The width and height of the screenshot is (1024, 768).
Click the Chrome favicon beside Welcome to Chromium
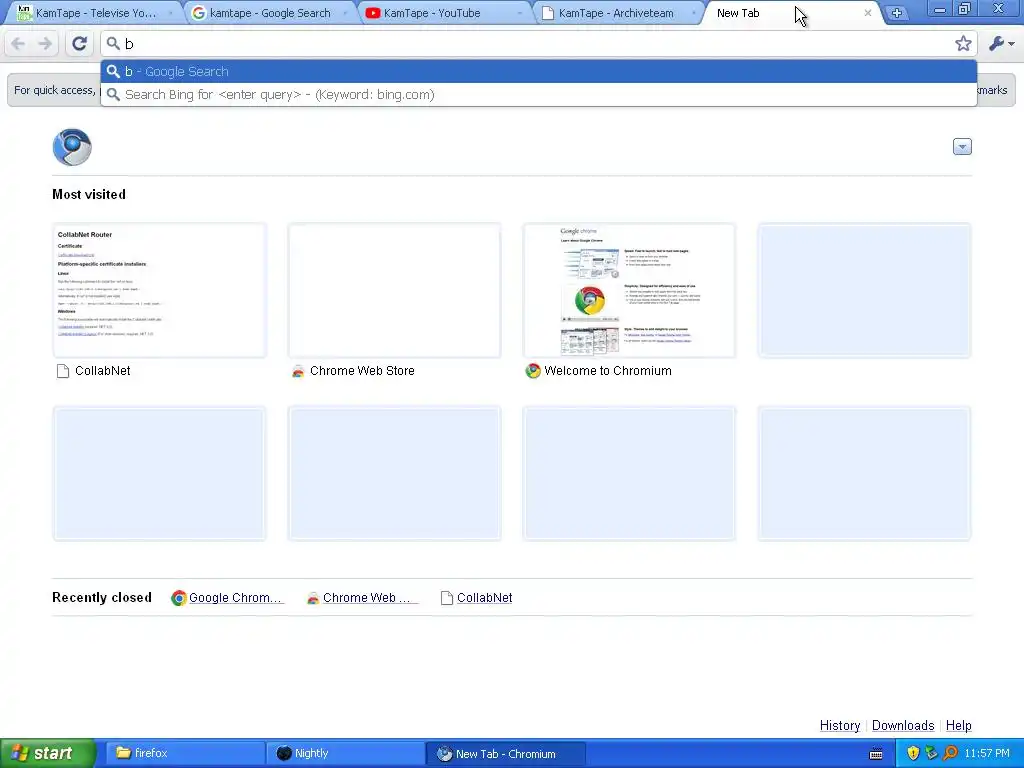pos(533,371)
